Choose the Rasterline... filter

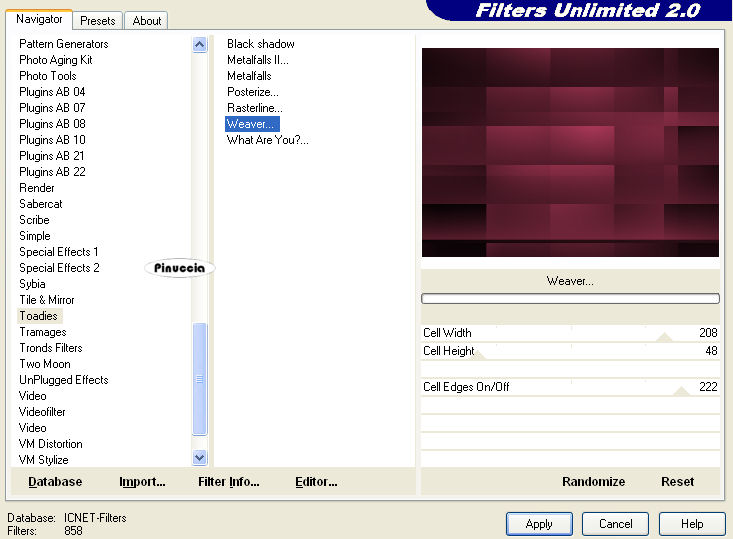point(255,108)
